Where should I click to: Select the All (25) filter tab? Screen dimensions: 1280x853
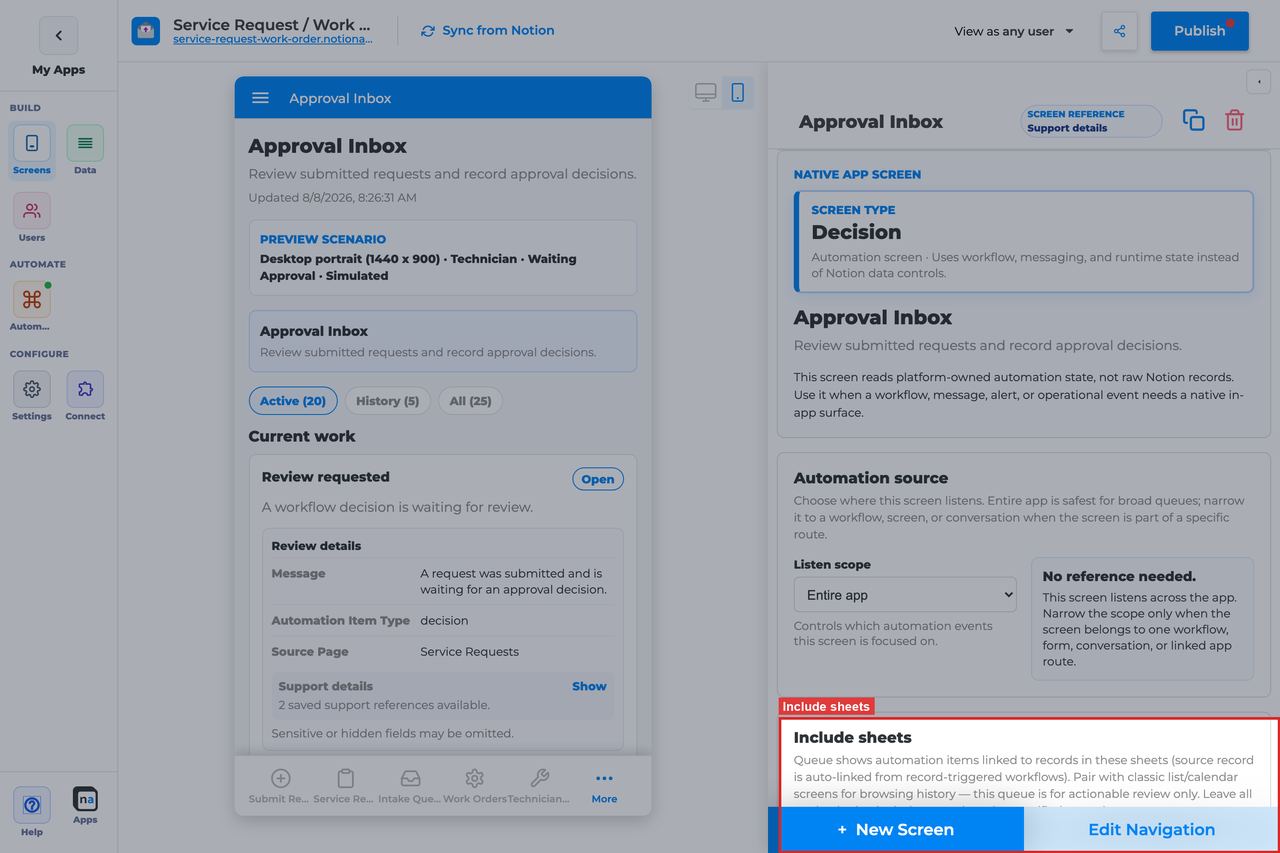(x=470, y=401)
